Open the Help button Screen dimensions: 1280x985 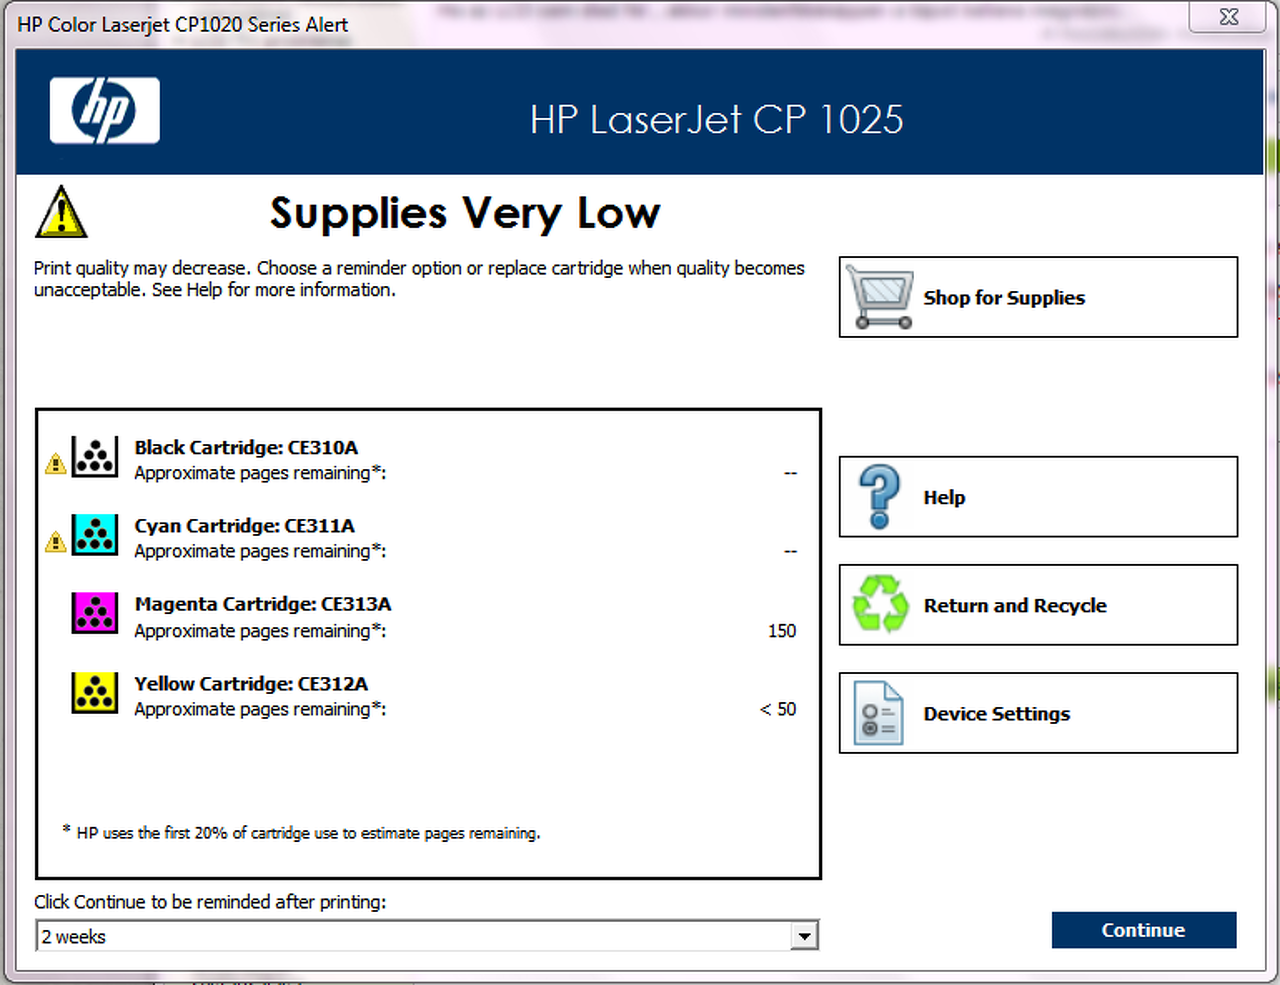1038,497
